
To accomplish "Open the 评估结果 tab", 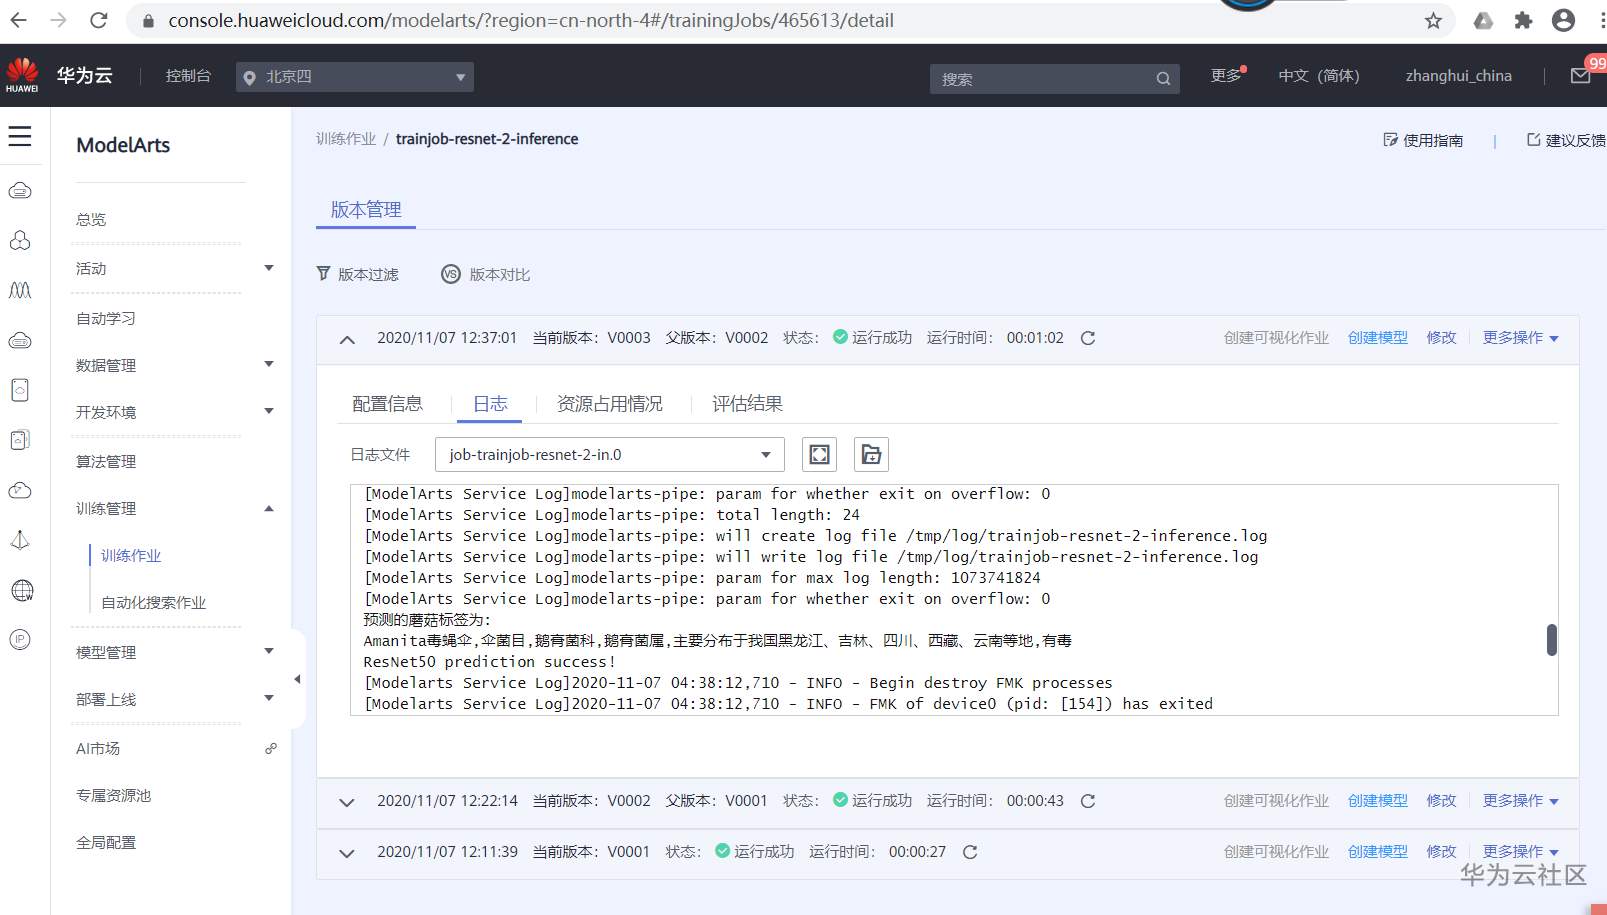I will click(x=747, y=404).
